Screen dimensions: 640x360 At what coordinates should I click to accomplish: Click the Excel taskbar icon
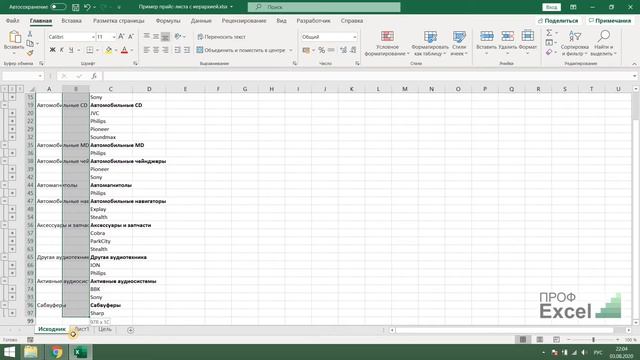pyautogui.click(x=80, y=352)
